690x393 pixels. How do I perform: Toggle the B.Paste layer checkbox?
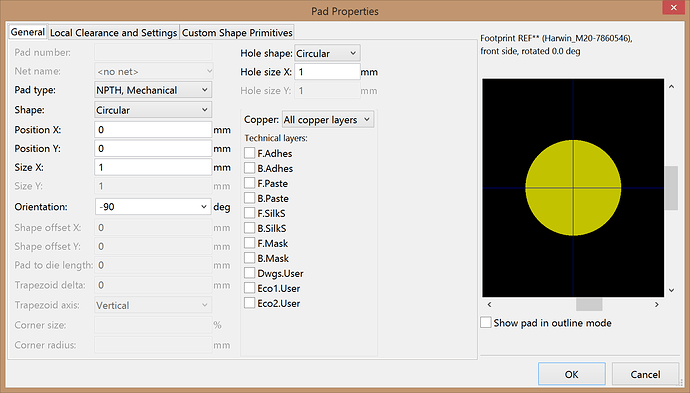[x=250, y=198]
